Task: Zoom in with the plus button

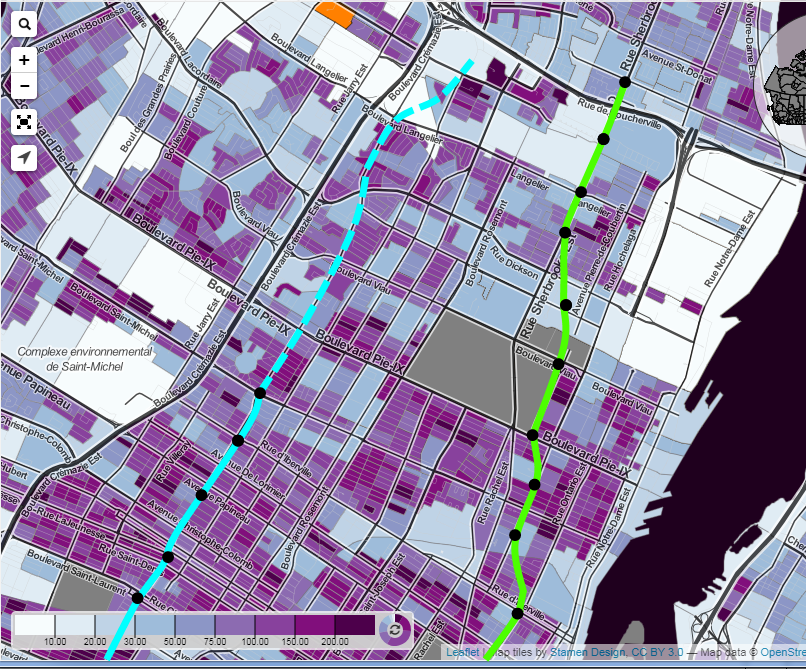Action: (24, 59)
